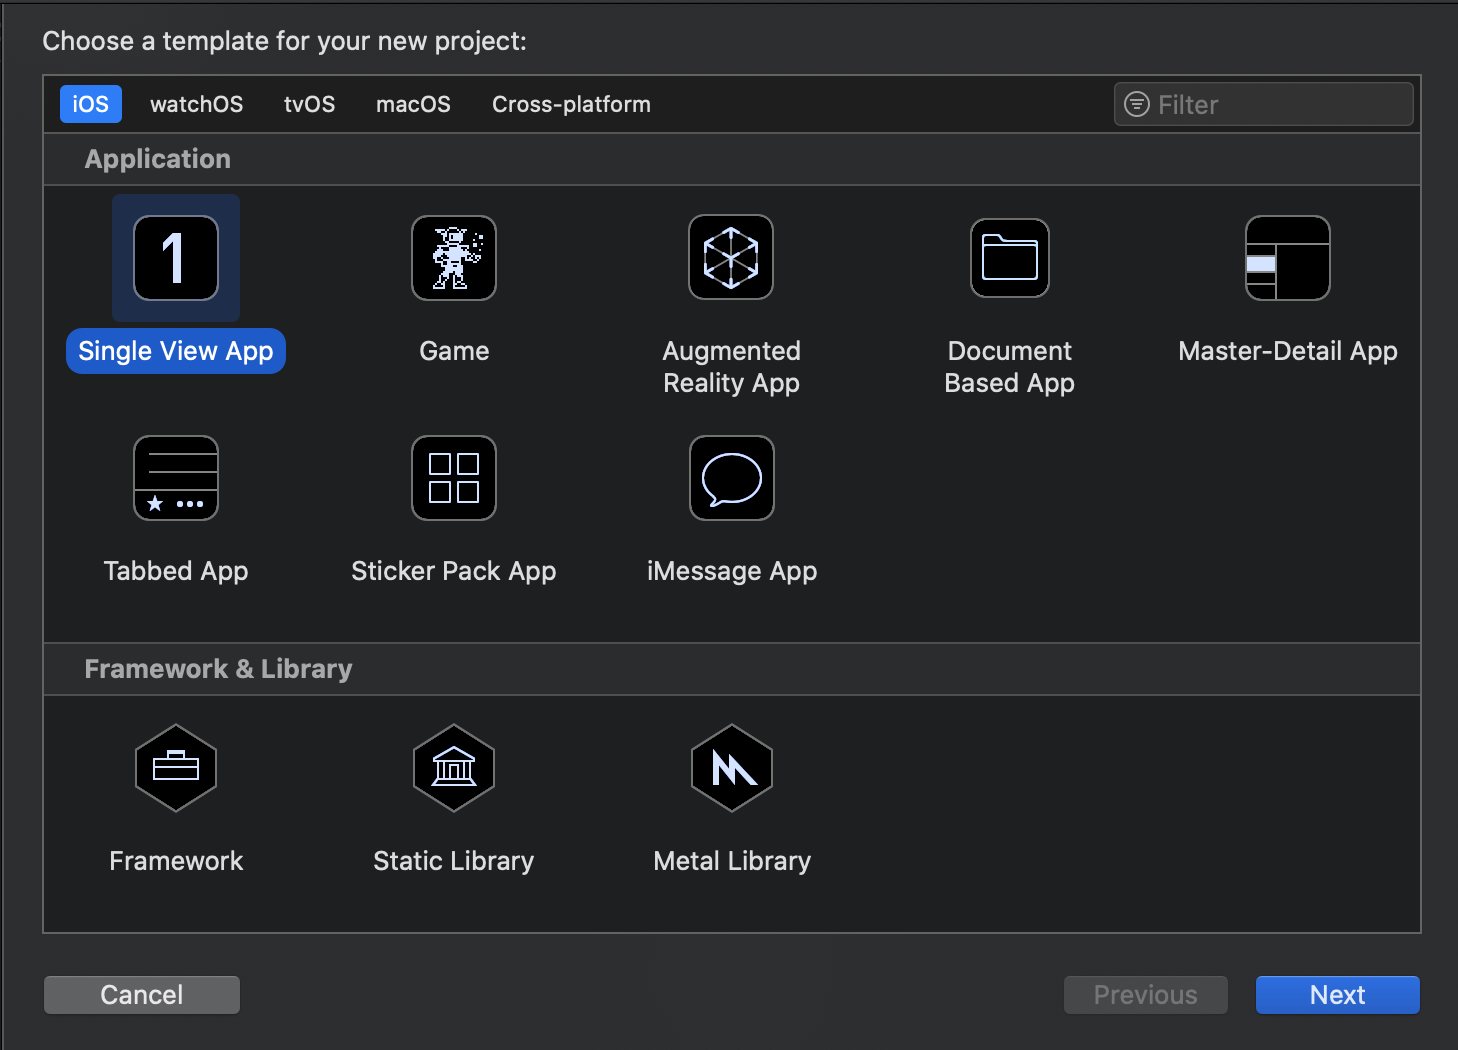Pick the Sticker Pack App icon
Screen dimensions: 1458x1050
[x=454, y=478]
